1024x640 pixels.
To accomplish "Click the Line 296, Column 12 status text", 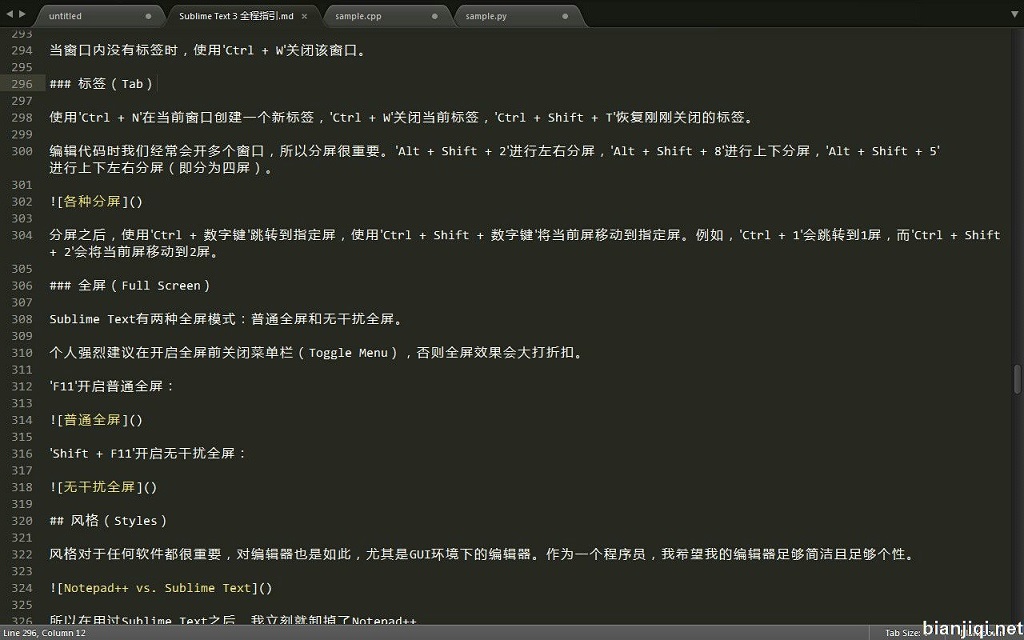I will pos(44,633).
